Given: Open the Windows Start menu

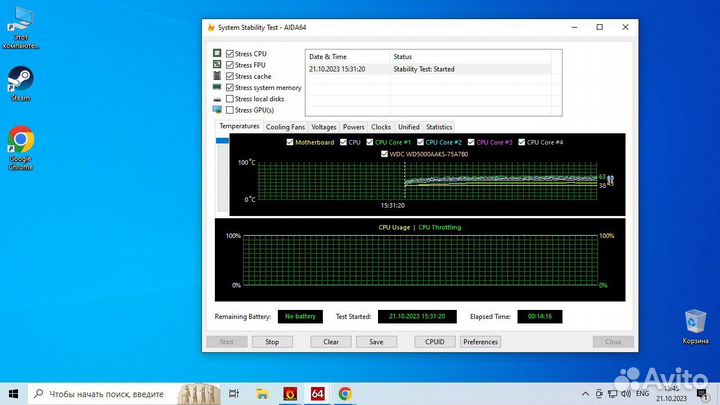Looking at the screenshot, I should click(13, 394).
